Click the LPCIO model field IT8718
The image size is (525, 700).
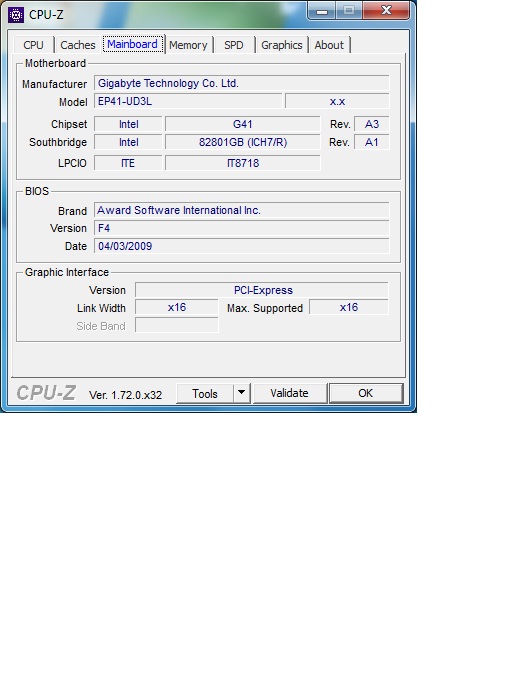tap(243, 163)
